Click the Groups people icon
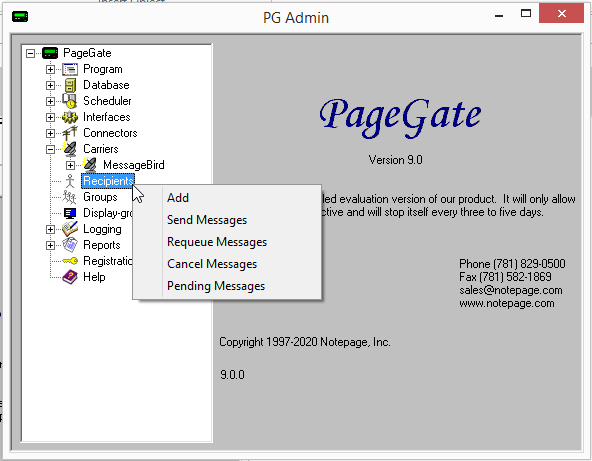 click(x=70, y=197)
